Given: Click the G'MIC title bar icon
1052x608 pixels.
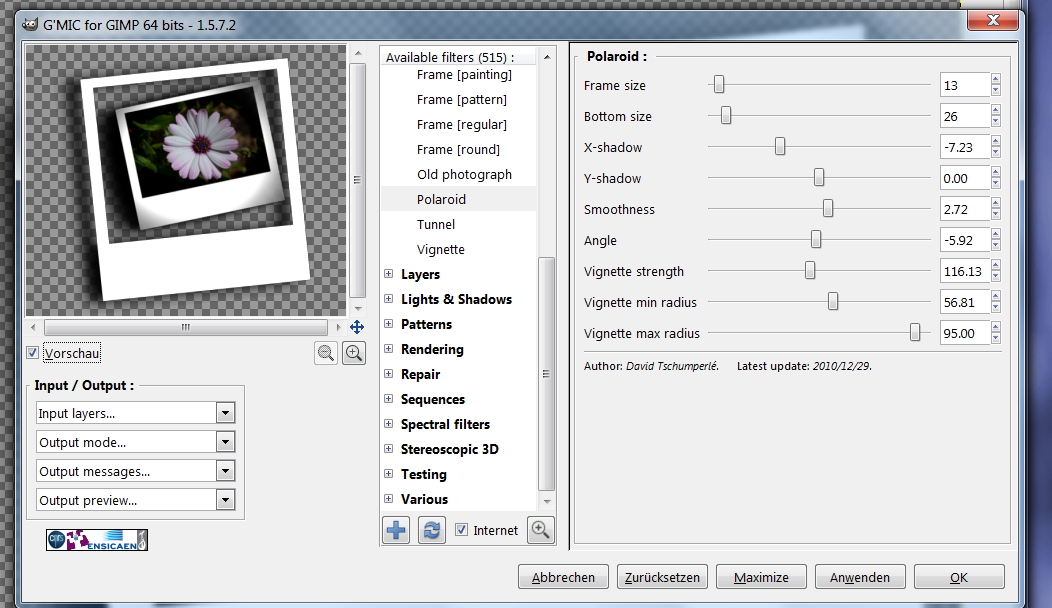Looking at the screenshot, I should [30, 25].
